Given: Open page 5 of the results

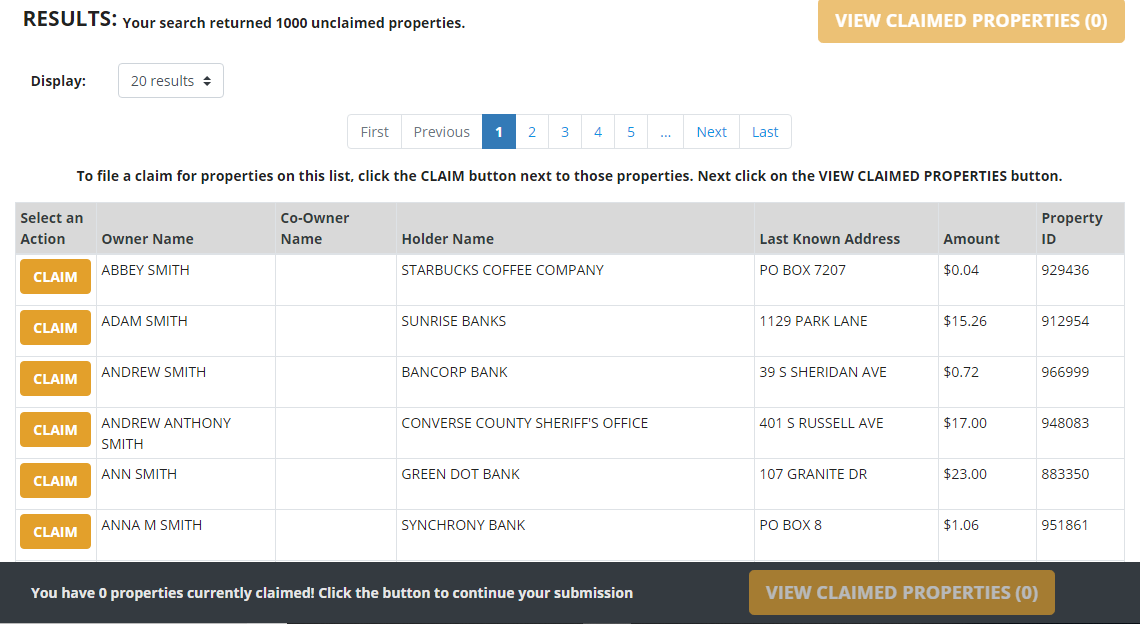Looking at the screenshot, I should tap(631, 131).
